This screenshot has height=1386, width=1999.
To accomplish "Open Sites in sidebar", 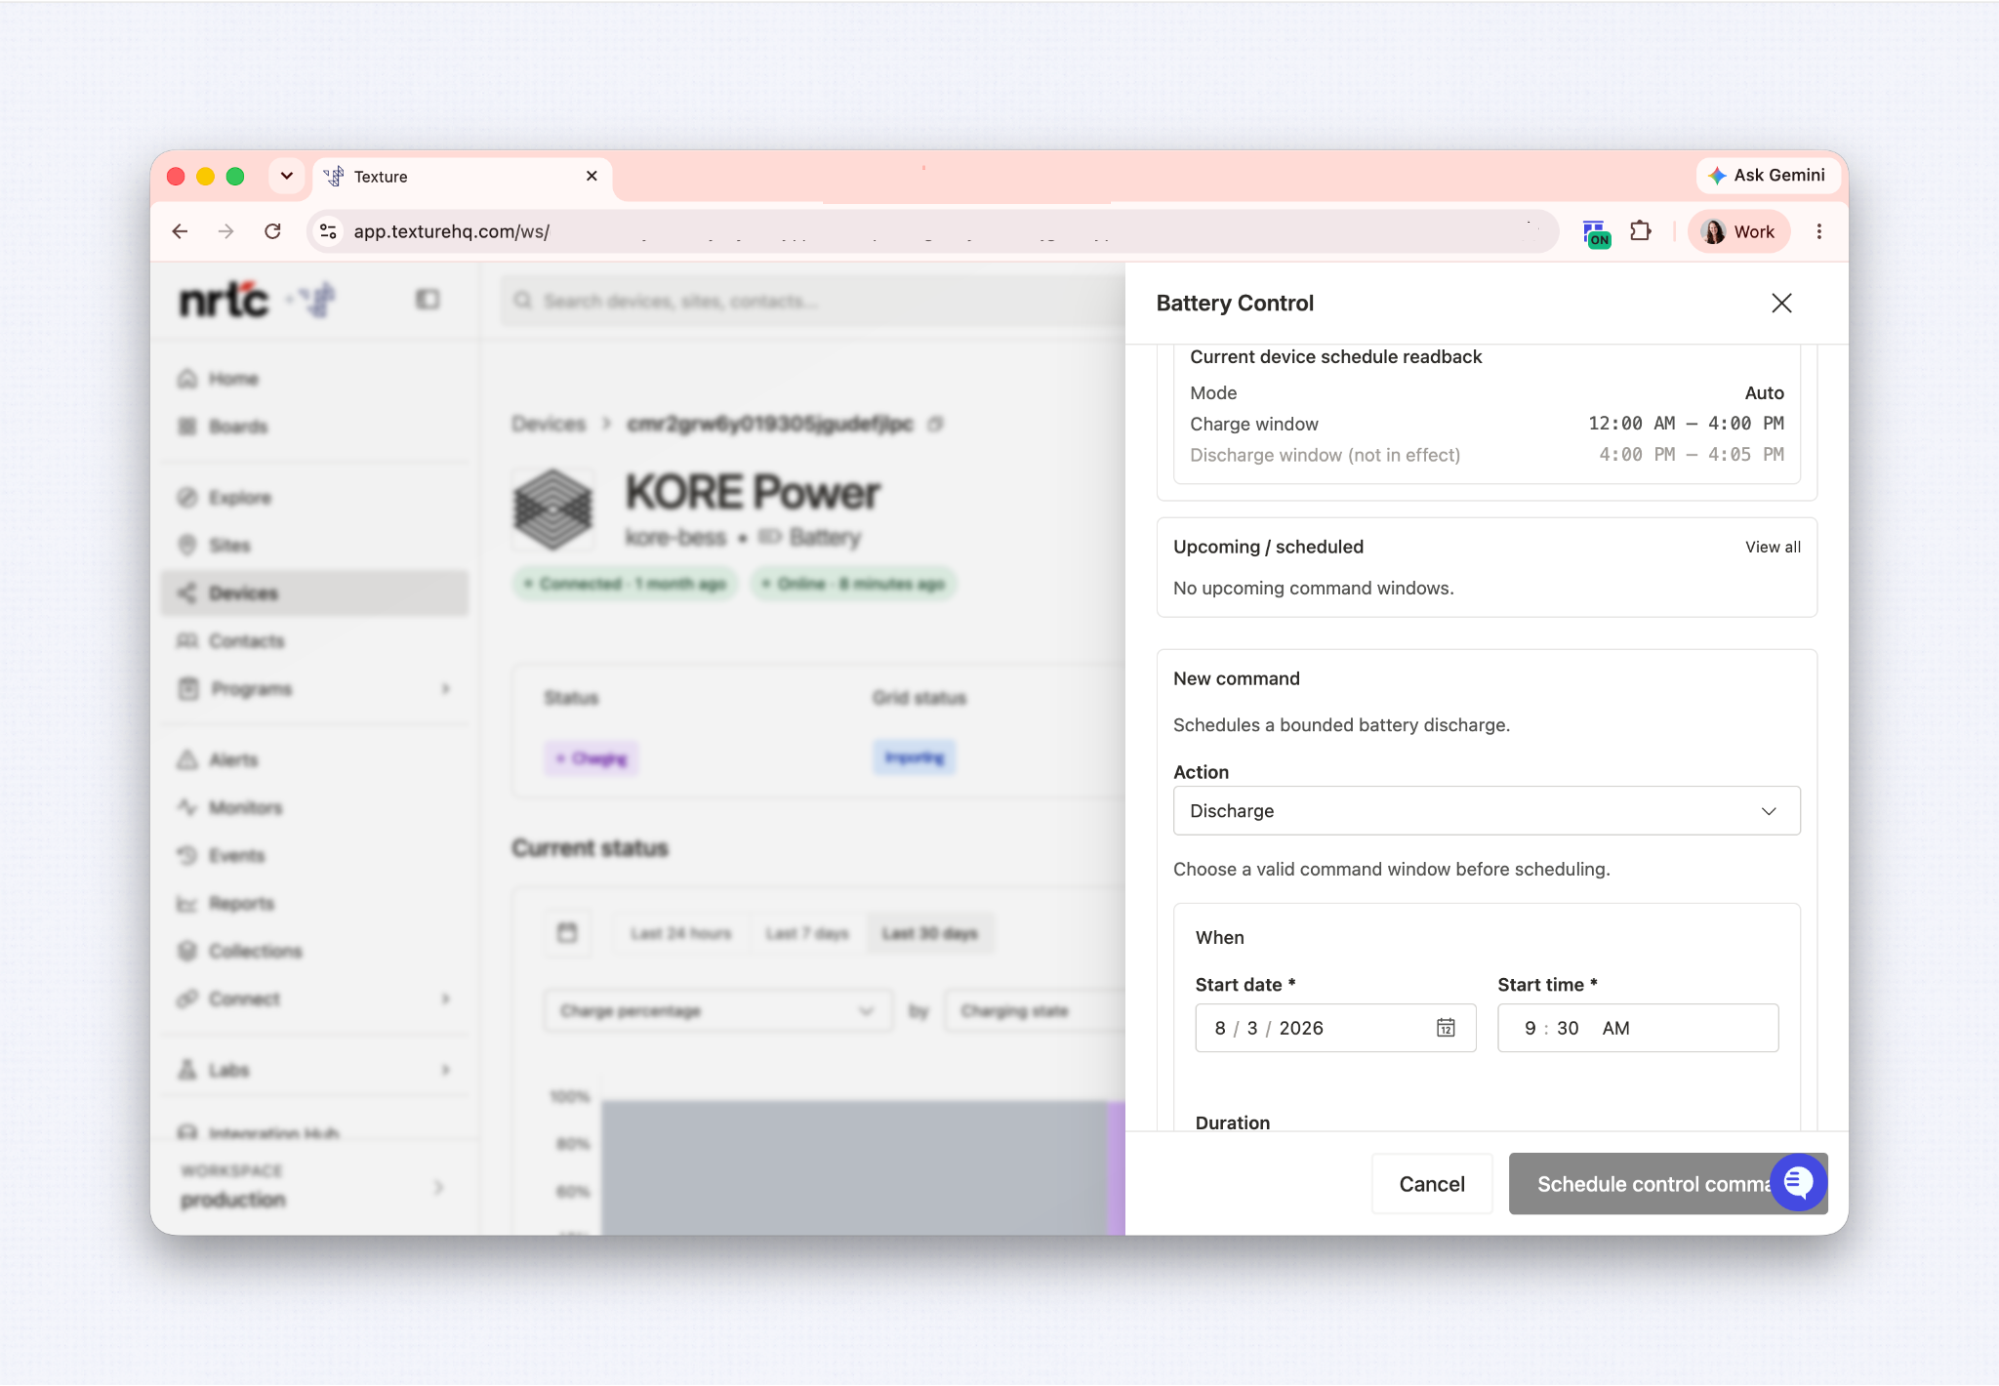I will pyautogui.click(x=314, y=545).
